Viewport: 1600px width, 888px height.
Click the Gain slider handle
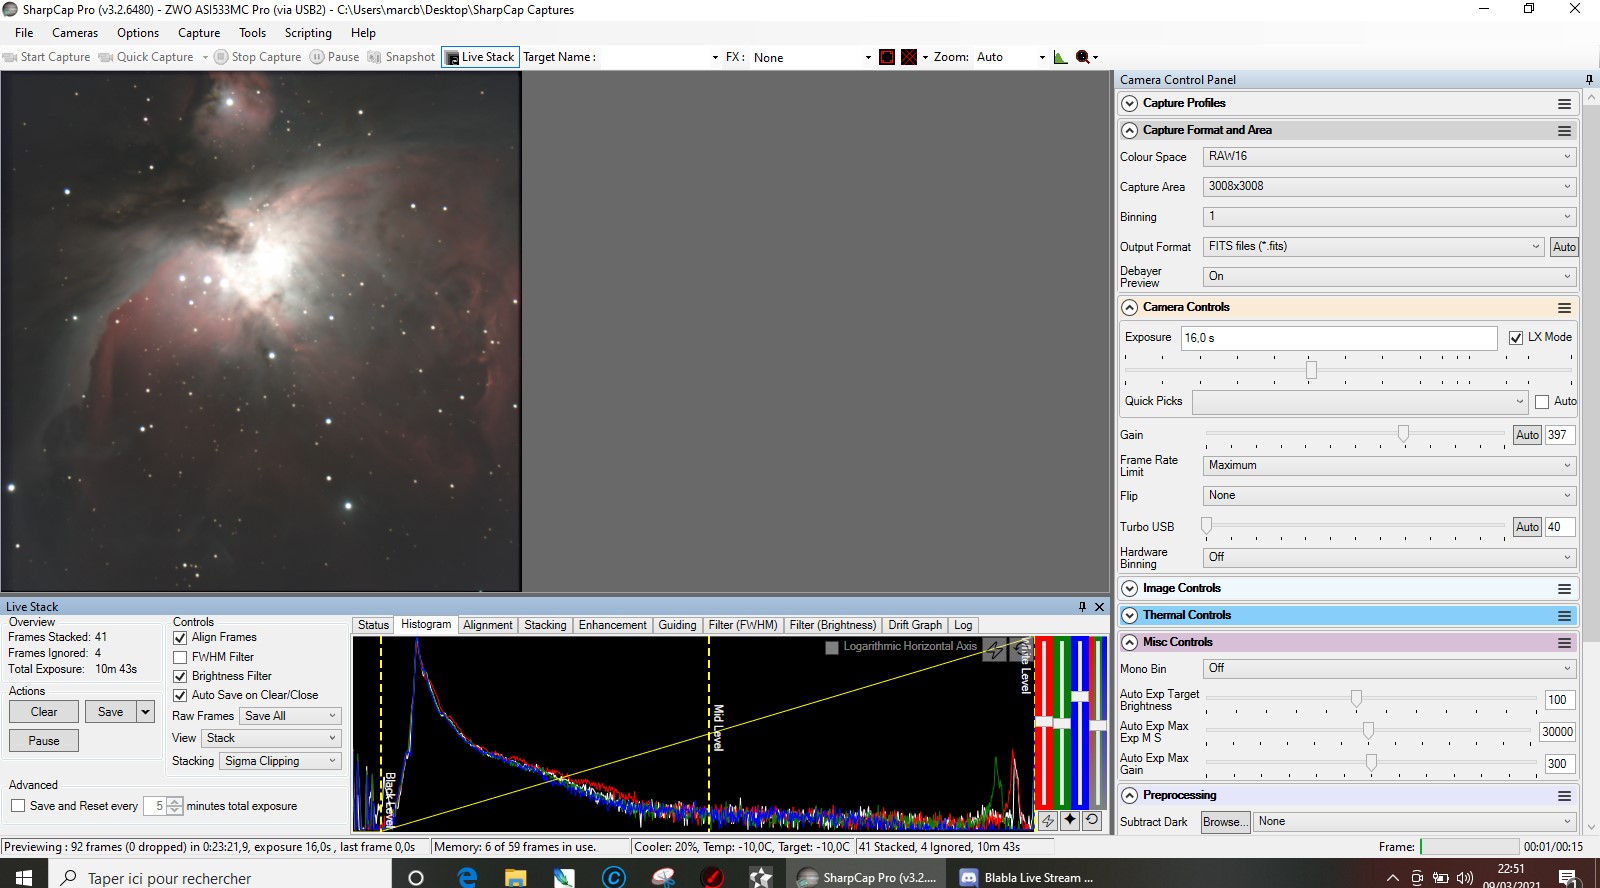coord(1403,433)
